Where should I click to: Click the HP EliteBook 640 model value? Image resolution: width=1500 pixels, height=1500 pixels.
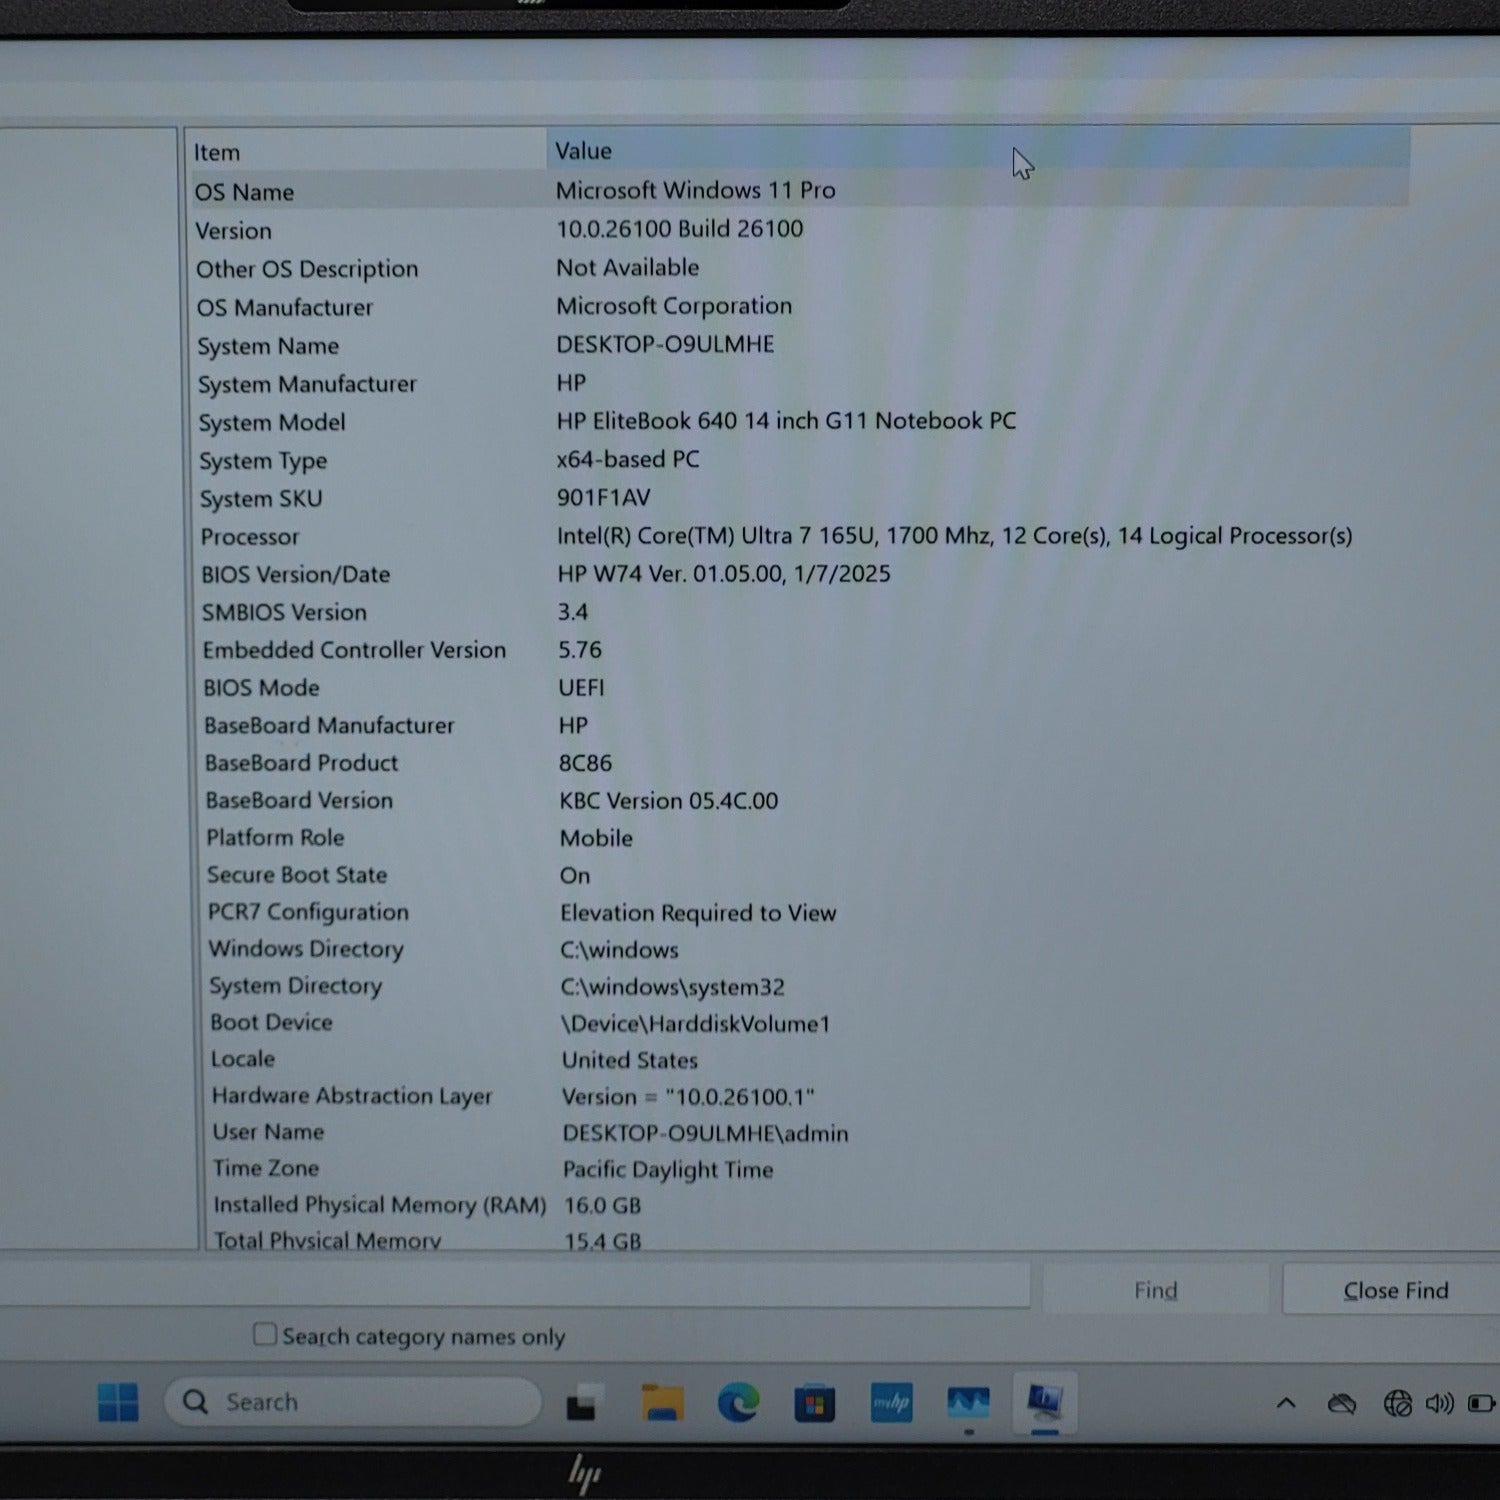(x=787, y=421)
